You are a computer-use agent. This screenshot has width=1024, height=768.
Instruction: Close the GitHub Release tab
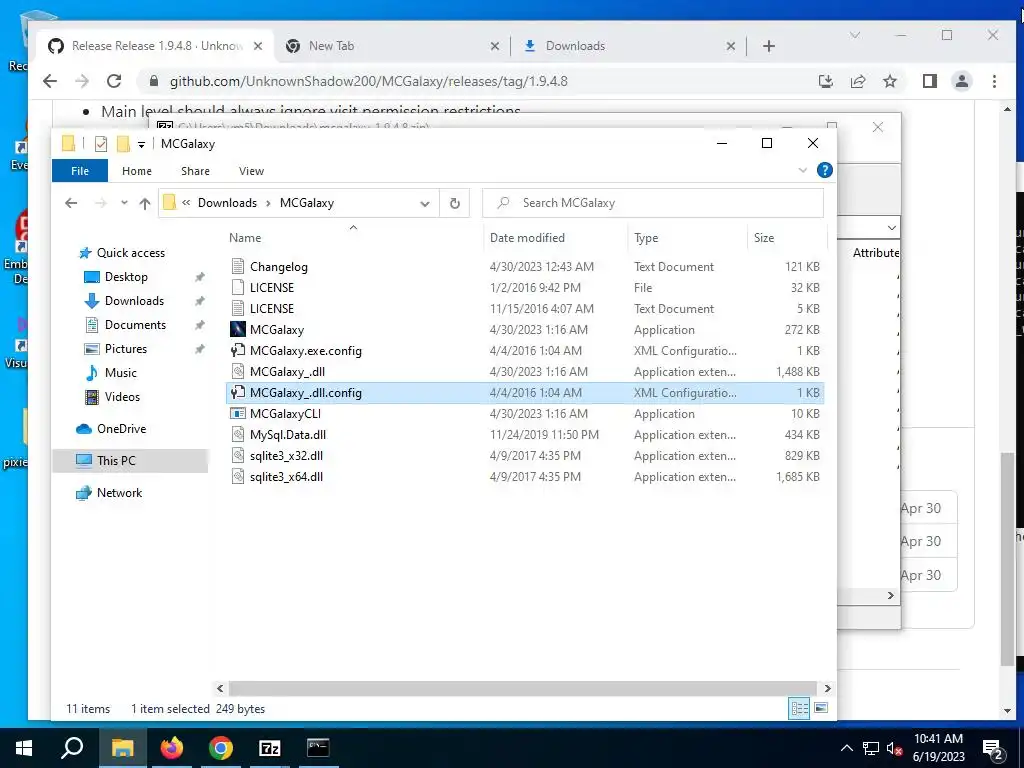[258, 46]
